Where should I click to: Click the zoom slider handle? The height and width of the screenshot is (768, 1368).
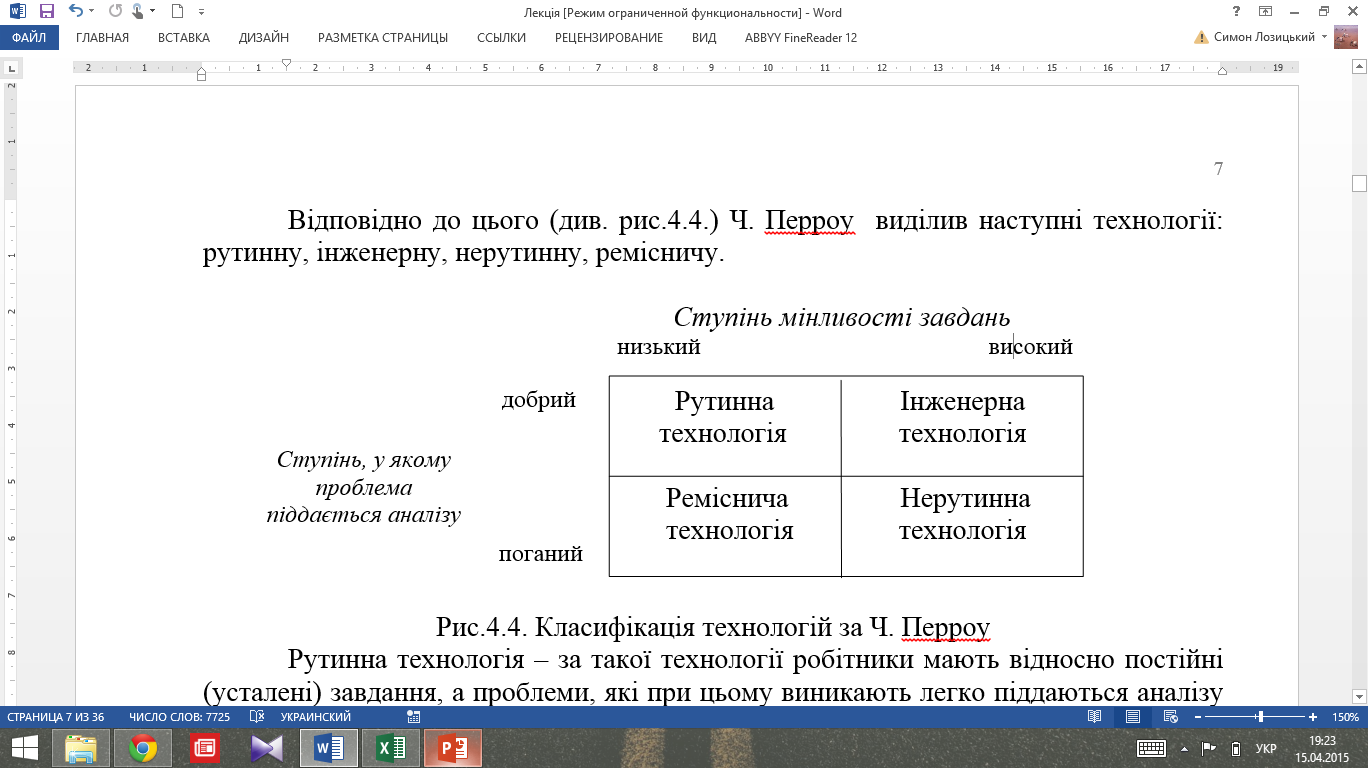pyautogui.click(x=1261, y=717)
